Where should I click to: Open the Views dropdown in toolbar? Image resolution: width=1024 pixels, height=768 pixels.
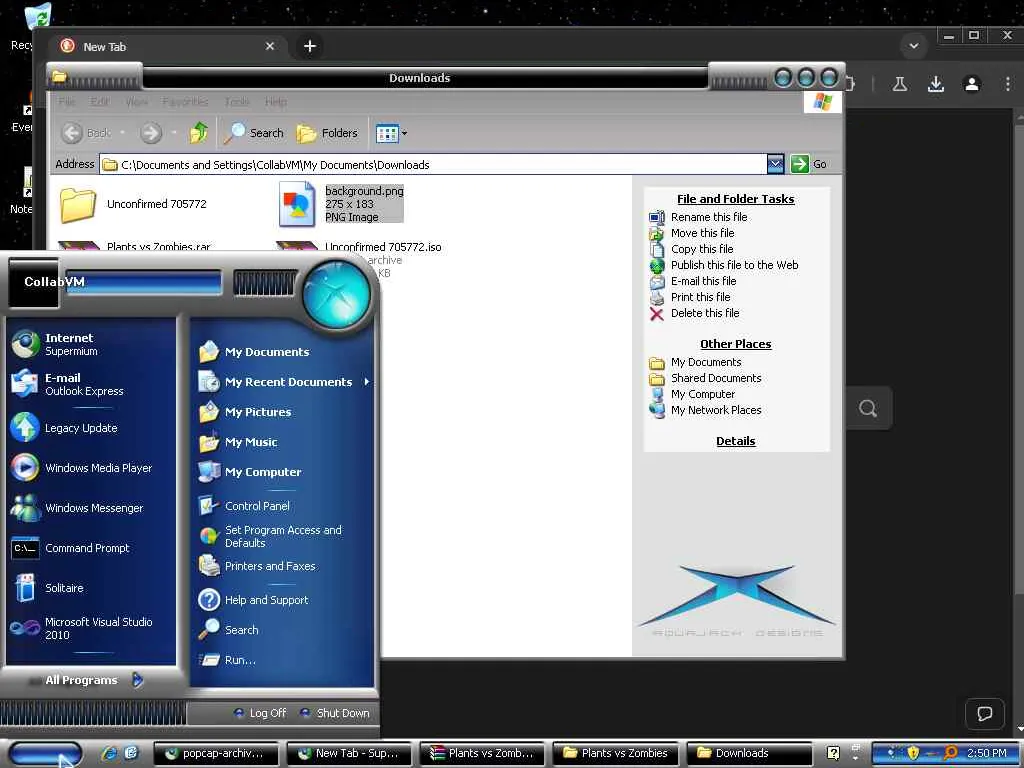pos(391,133)
